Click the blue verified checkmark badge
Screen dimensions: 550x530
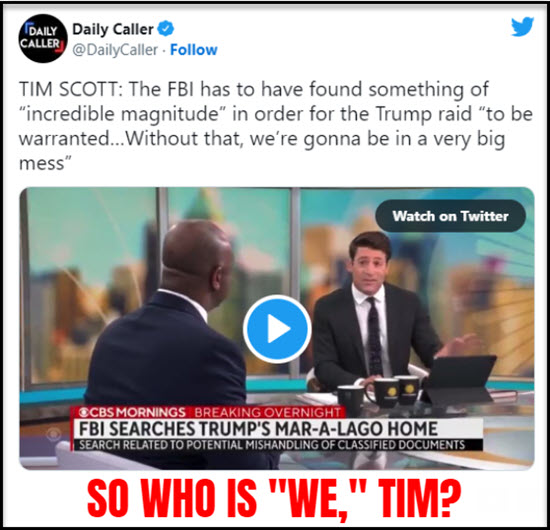[x=166, y=28]
